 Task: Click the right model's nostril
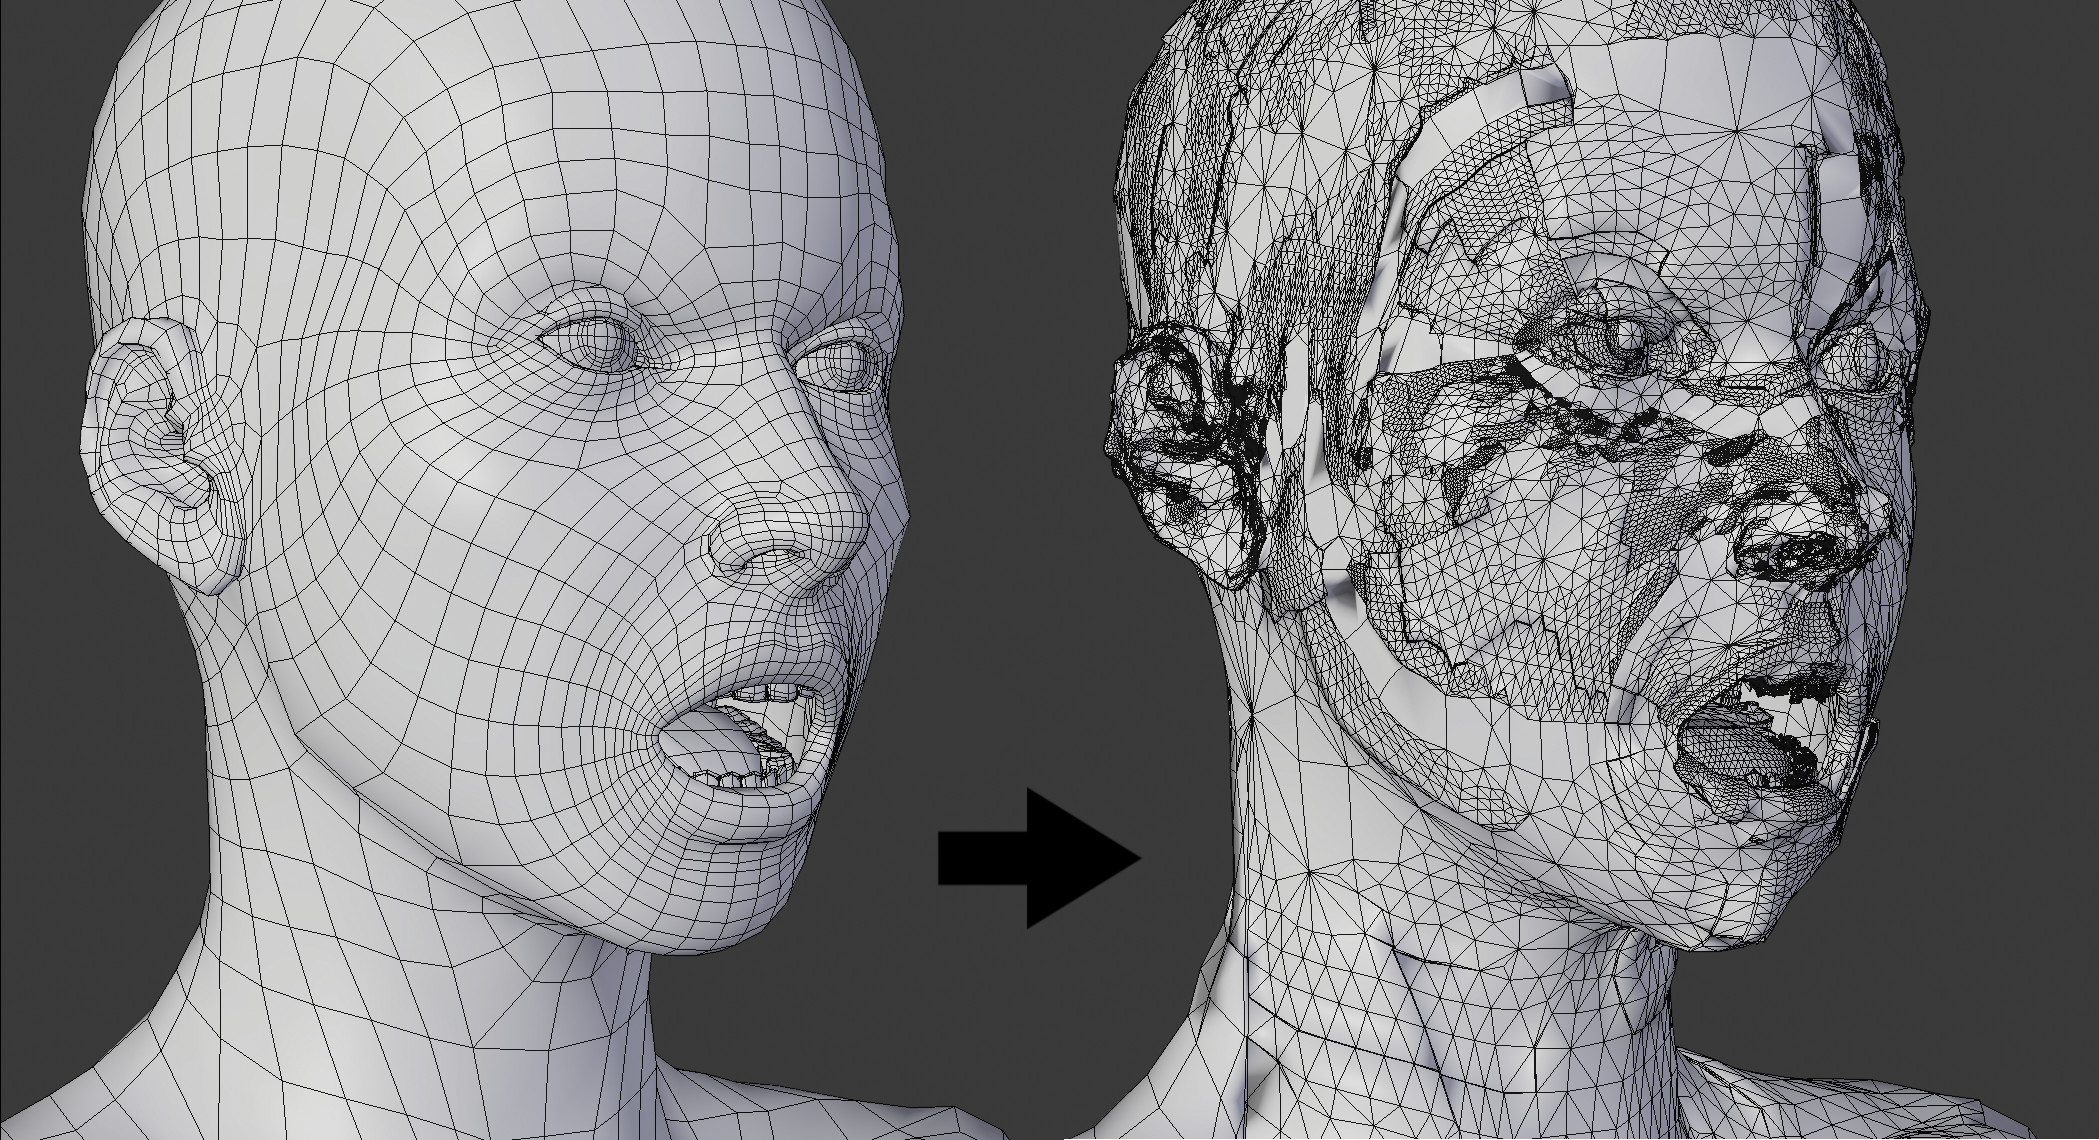[1795, 553]
